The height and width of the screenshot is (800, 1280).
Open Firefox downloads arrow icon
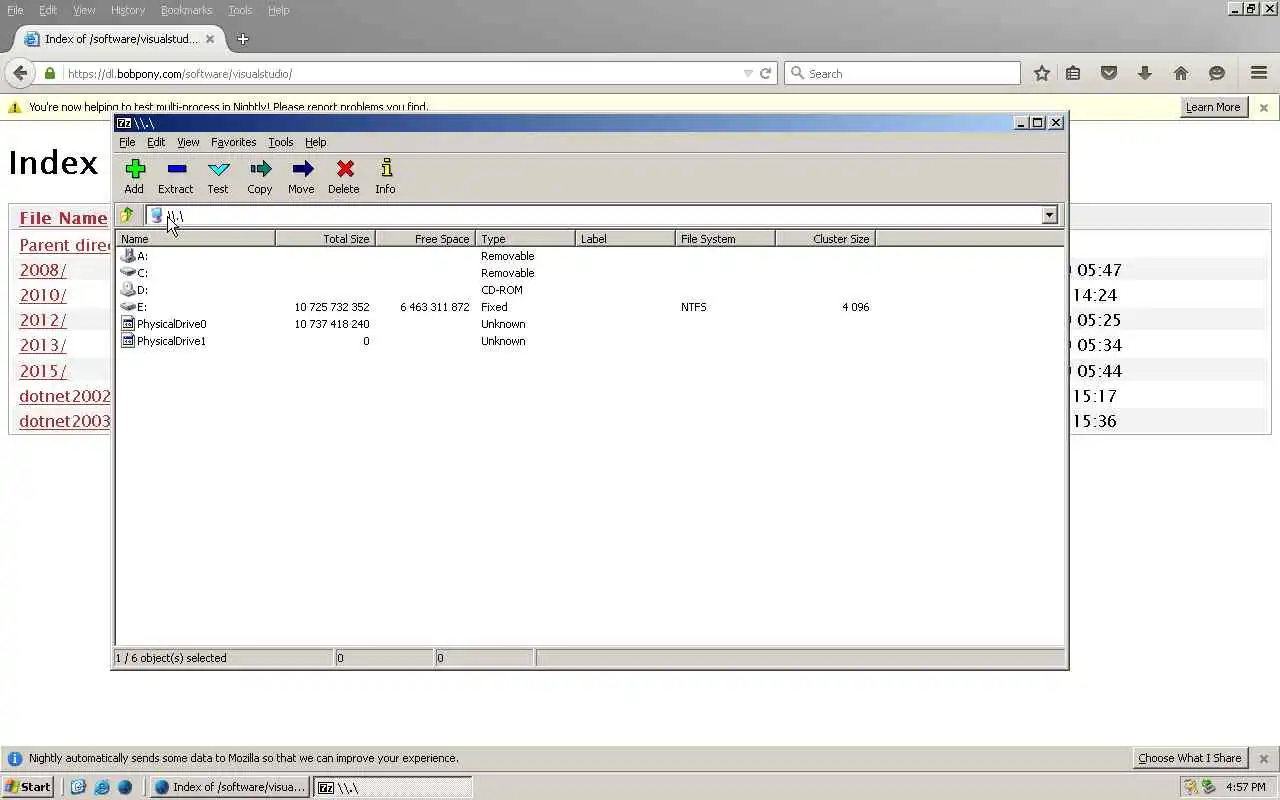point(1145,73)
